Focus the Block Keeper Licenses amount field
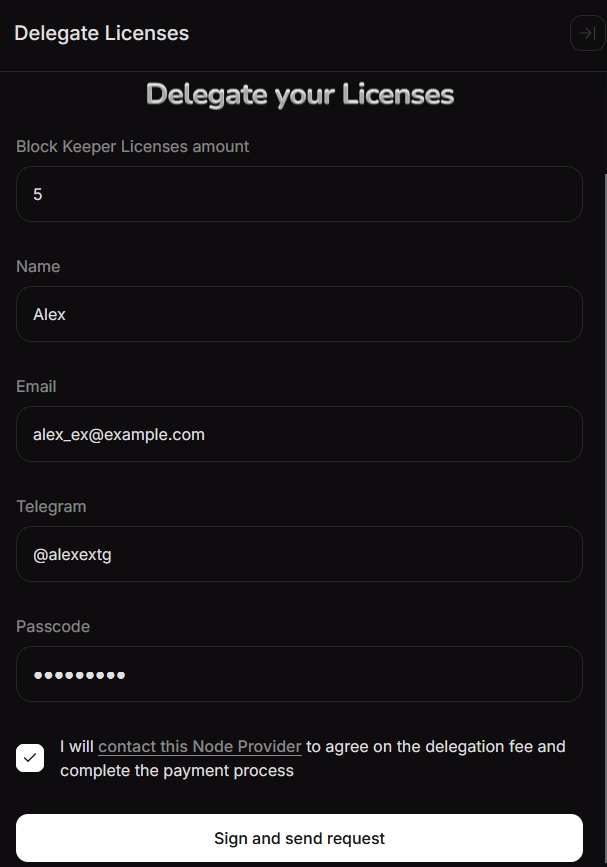607x867 pixels. (x=299, y=194)
